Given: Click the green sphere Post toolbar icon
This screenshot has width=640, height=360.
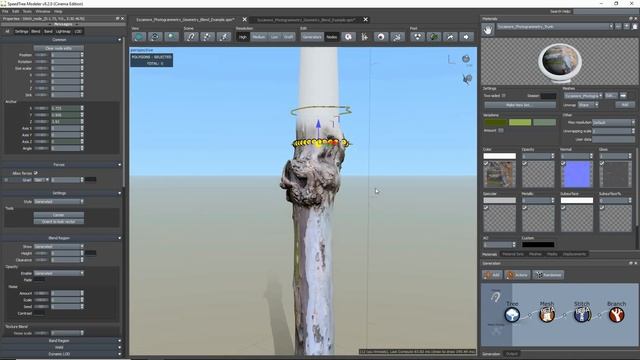Looking at the screenshot, I should pyautogui.click(x=433, y=37).
